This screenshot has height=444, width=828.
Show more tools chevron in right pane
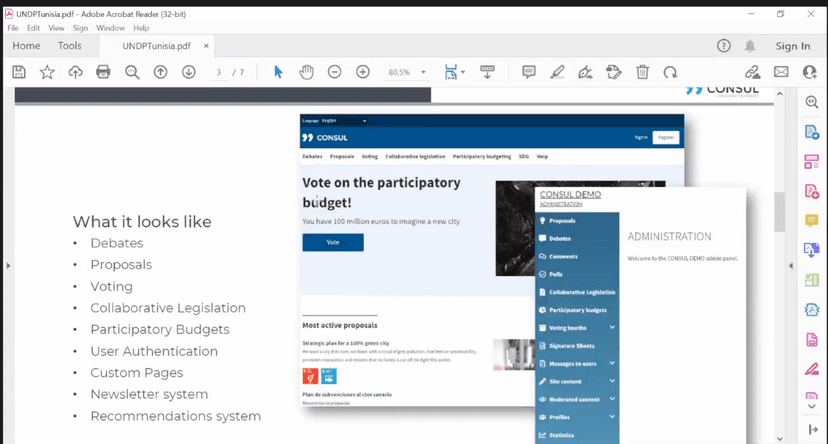tap(812, 407)
